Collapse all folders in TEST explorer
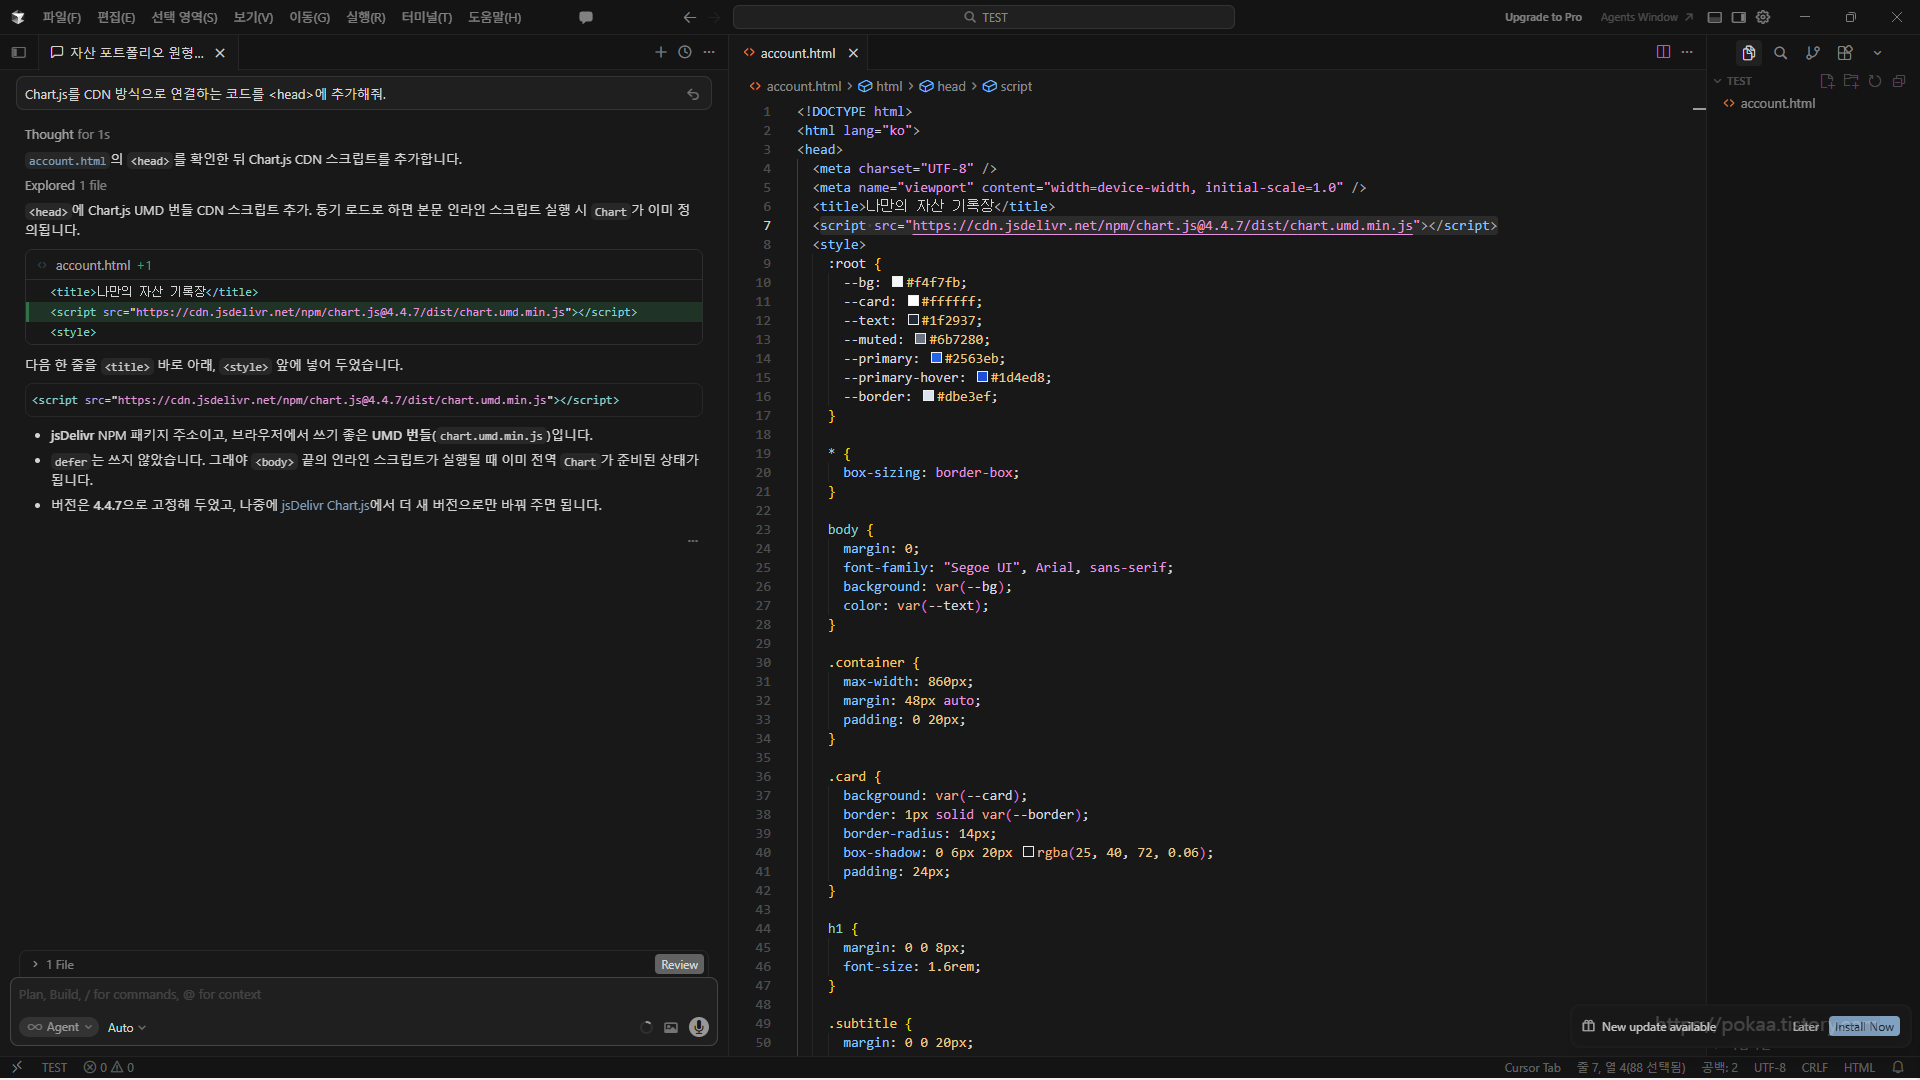Image resolution: width=1920 pixels, height=1080 pixels. coord(1899,81)
